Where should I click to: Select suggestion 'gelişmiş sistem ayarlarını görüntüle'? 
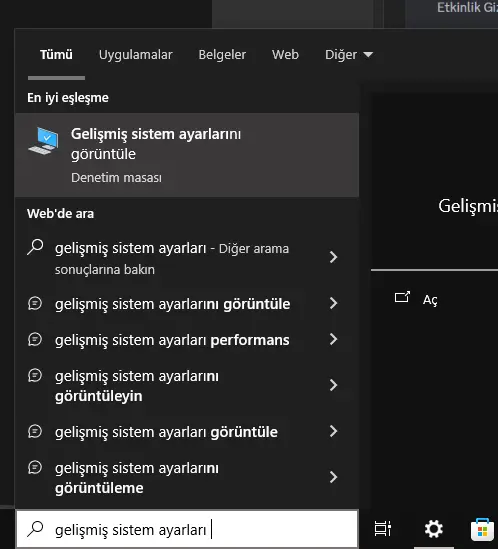pyautogui.click(x=187, y=304)
